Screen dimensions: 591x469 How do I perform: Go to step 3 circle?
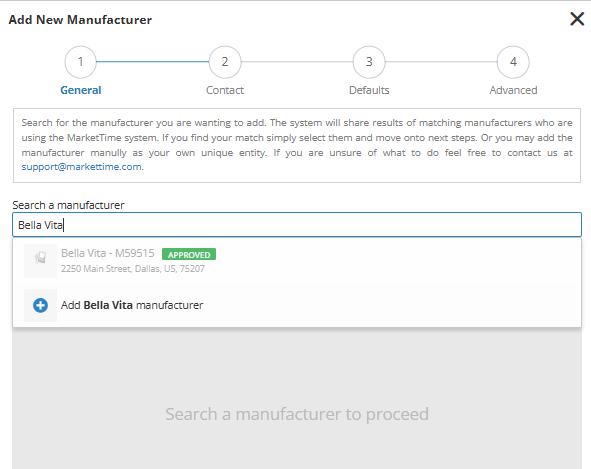(x=369, y=62)
